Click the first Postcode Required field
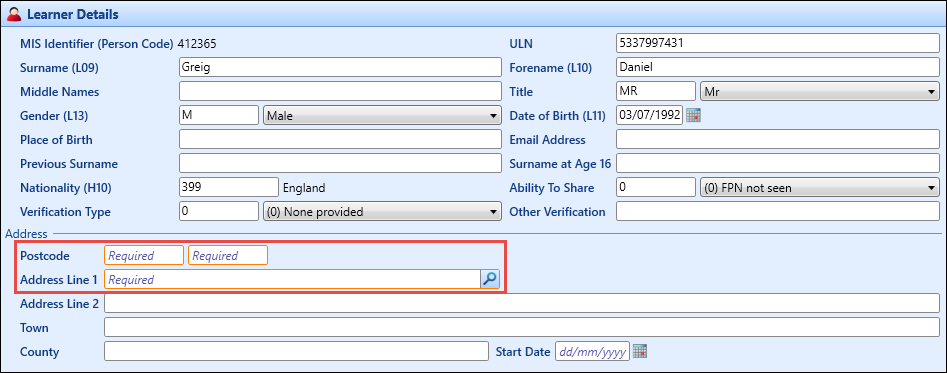Viewport: 947px width, 373px height. point(144,255)
